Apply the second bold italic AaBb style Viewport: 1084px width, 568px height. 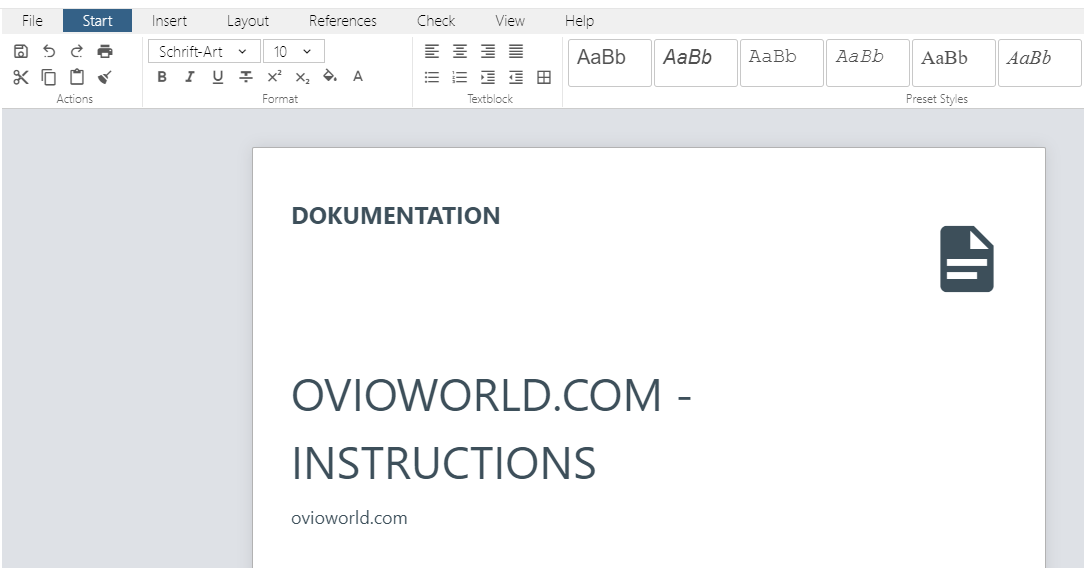(x=695, y=63)
